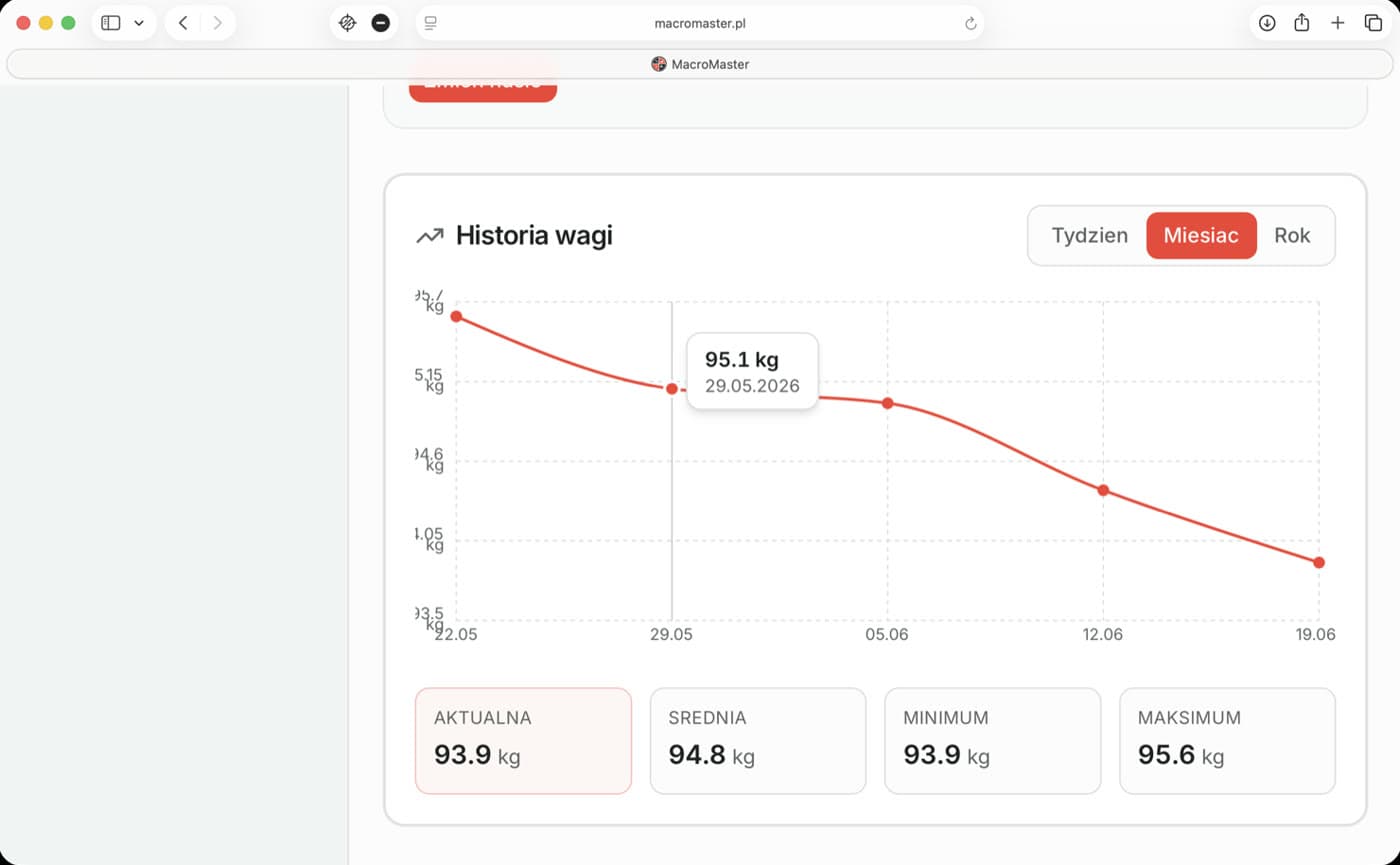This screenshot has width=1400, height=865.
Task: Toggle the Safari sidebar button
Action: tap(111, 23)
